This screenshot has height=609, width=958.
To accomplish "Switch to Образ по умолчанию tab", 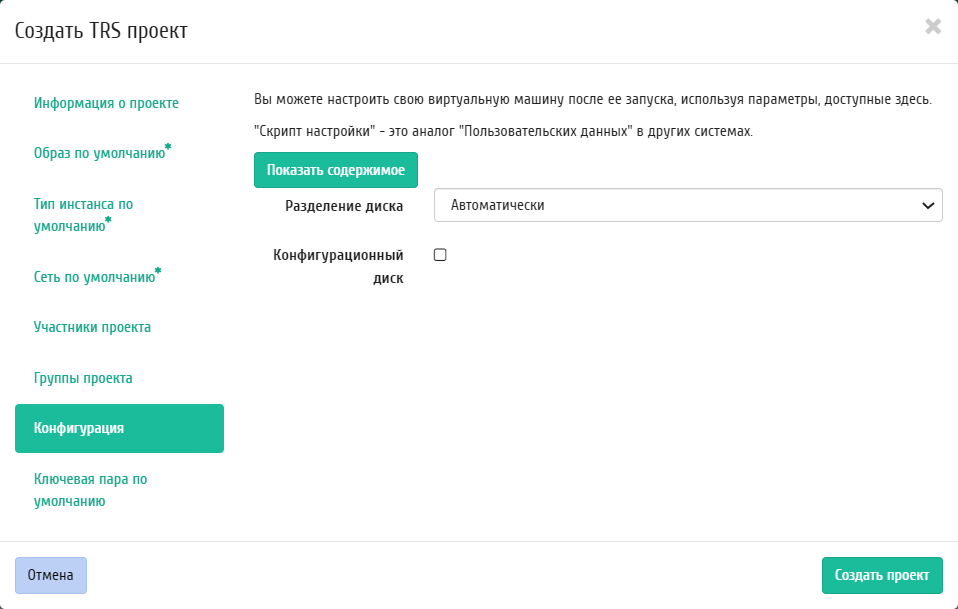I will tap(99, 153).
